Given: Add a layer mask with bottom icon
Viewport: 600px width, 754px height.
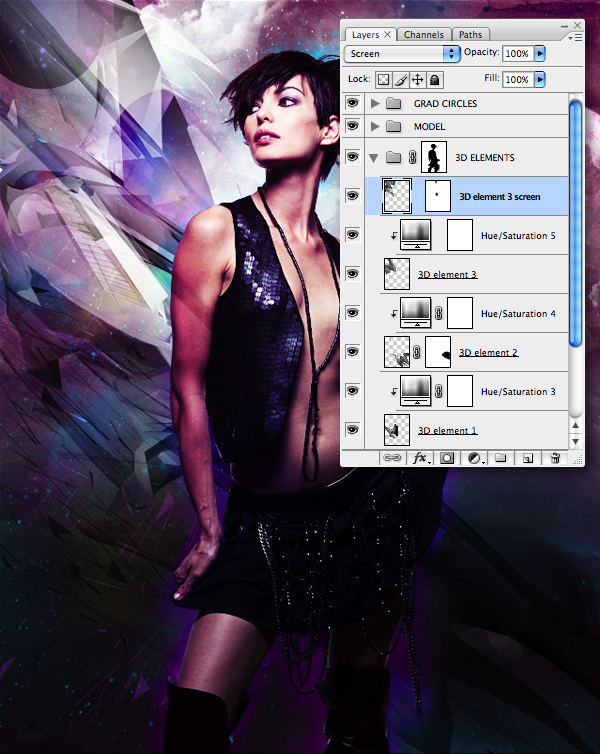Looking at the screenshot, I should (447, 458).
